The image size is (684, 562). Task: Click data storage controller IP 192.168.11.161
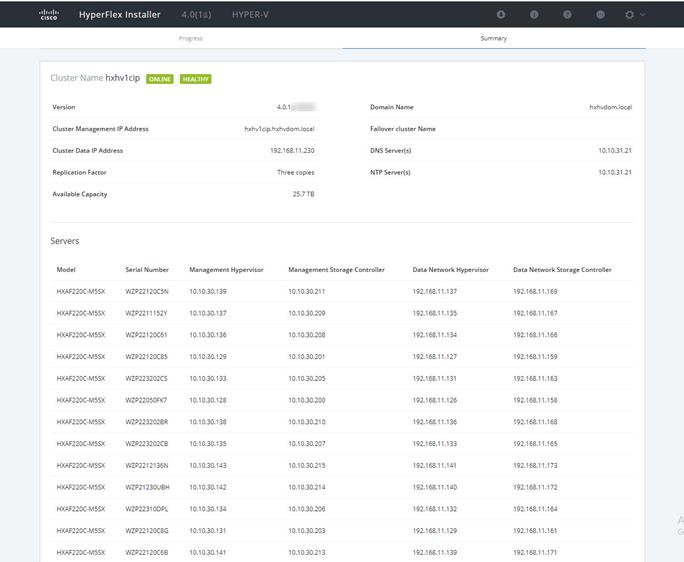click(535, 531)
